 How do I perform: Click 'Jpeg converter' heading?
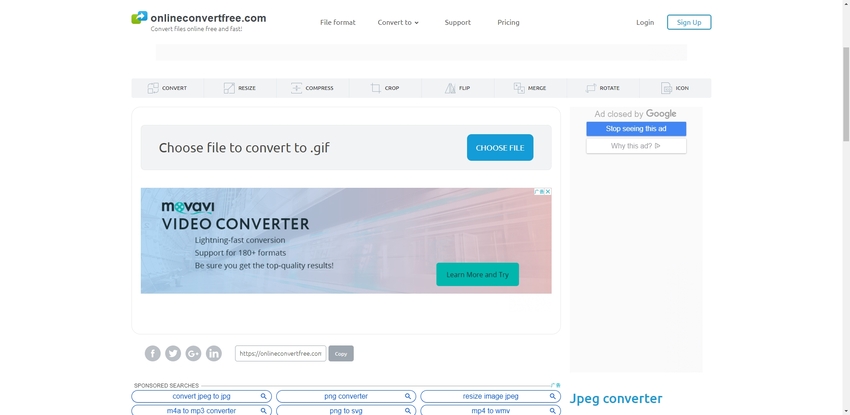(616, 399)
